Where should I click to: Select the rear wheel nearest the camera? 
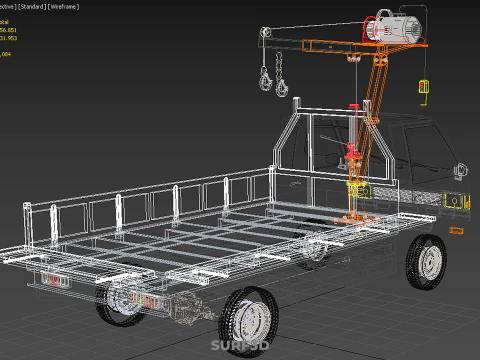point(249,321)
